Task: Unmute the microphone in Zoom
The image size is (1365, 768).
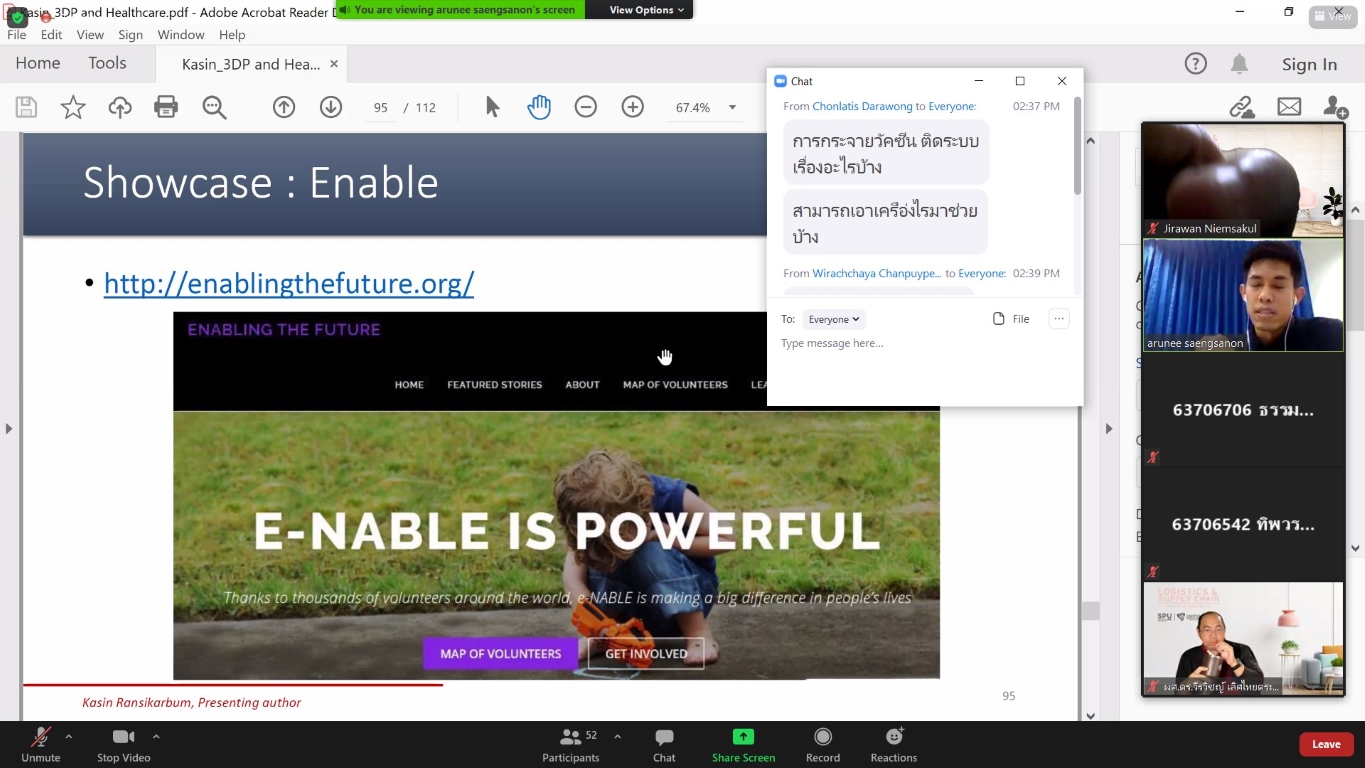Action: [x=41, y=745]
